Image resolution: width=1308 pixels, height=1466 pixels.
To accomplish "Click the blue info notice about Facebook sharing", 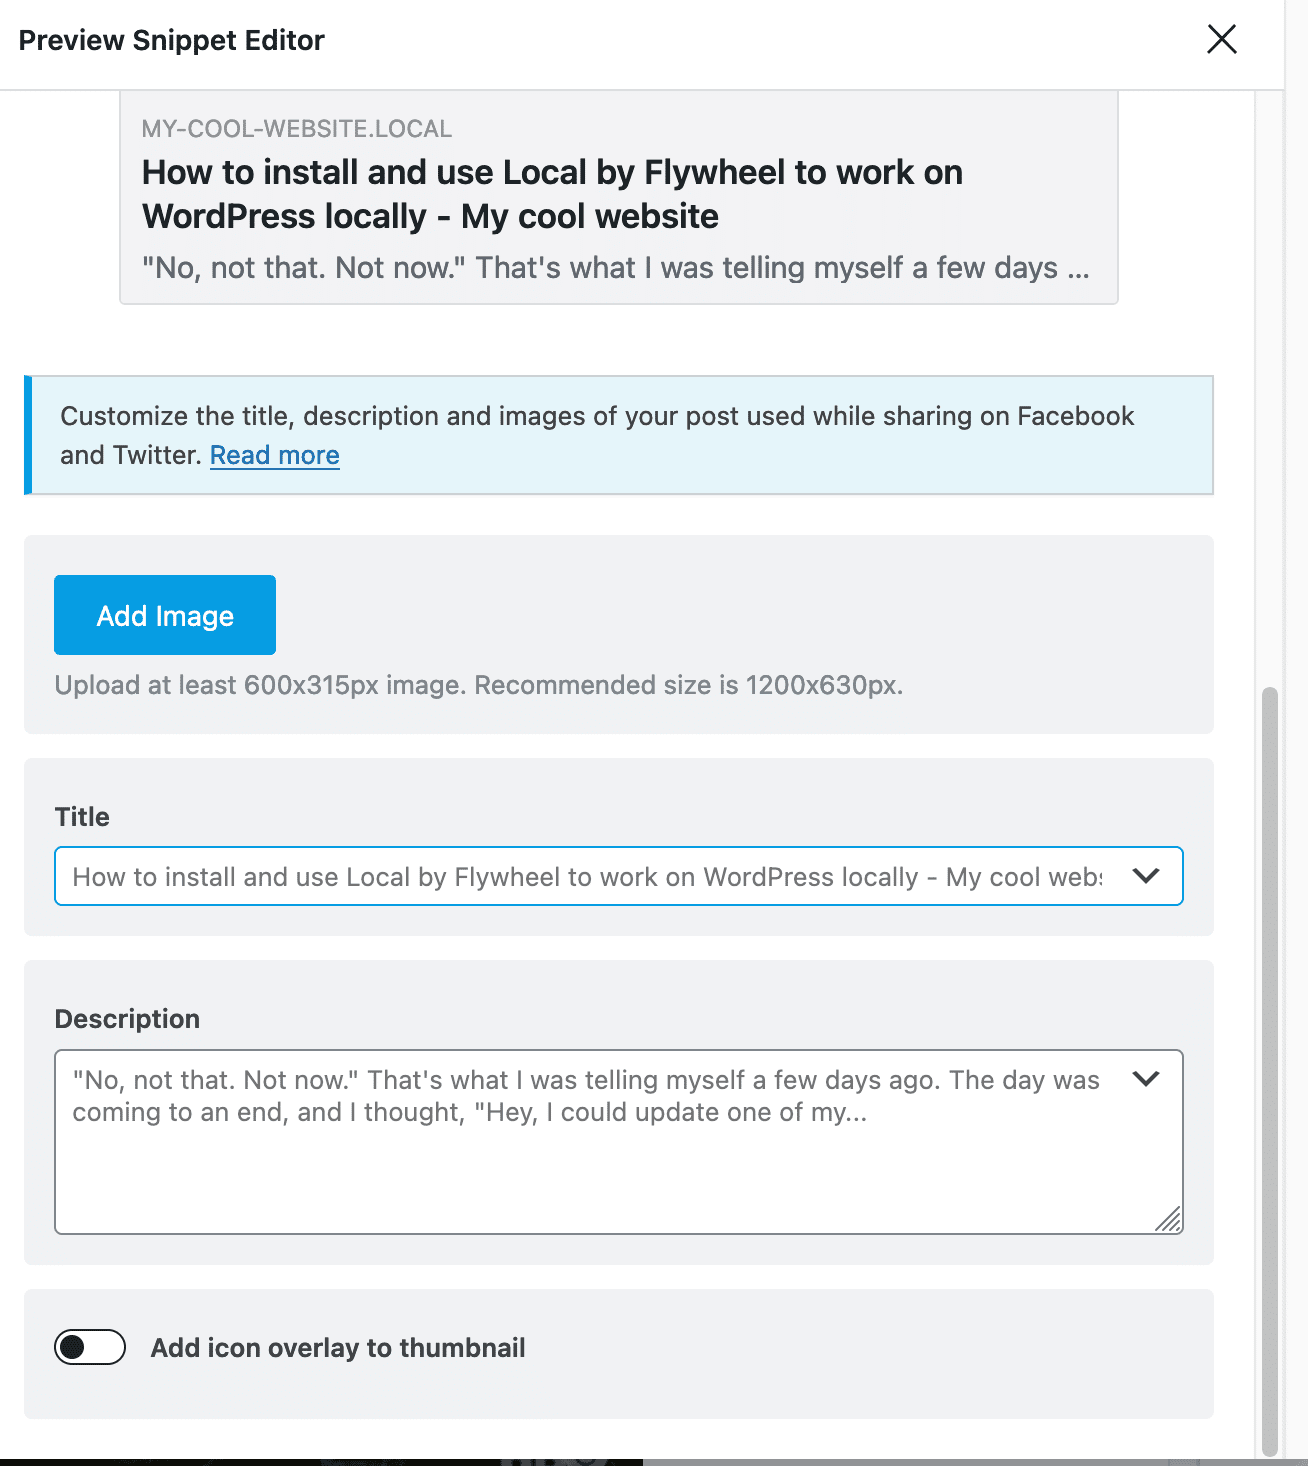I will point(618,435).
